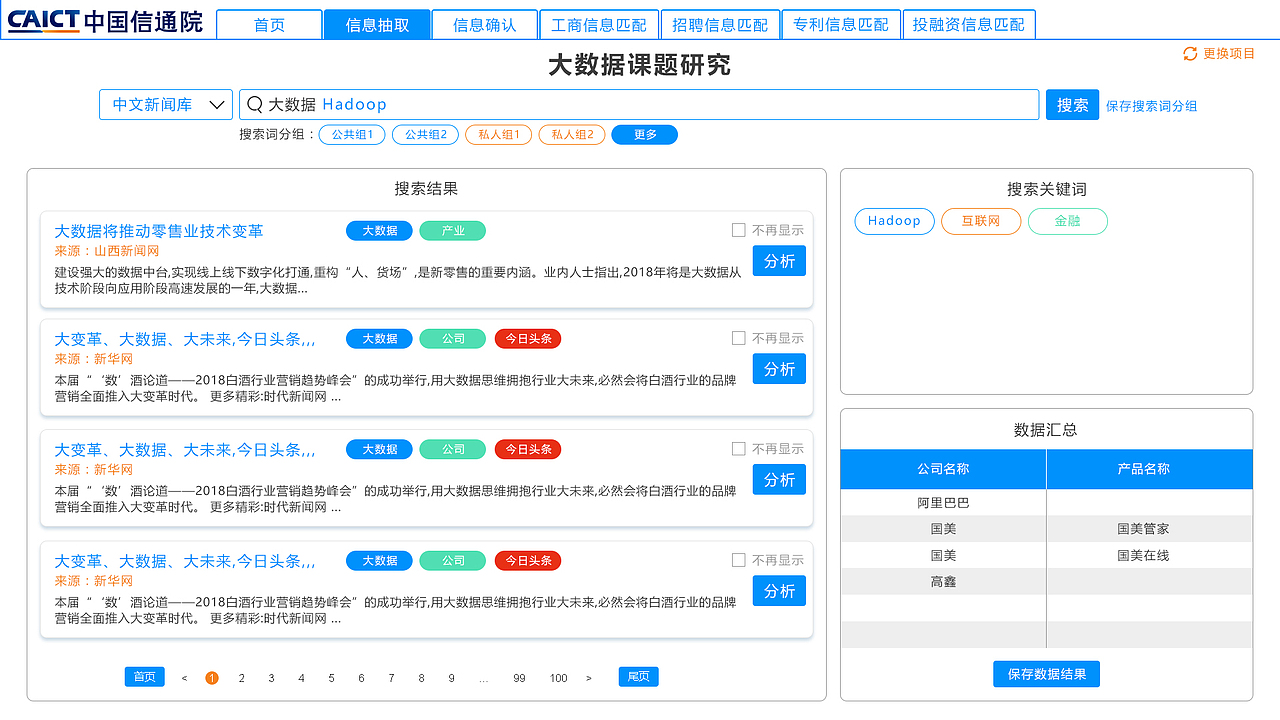Go to the 信息确认 tab
1280x720 pixels.
[485, 25]
